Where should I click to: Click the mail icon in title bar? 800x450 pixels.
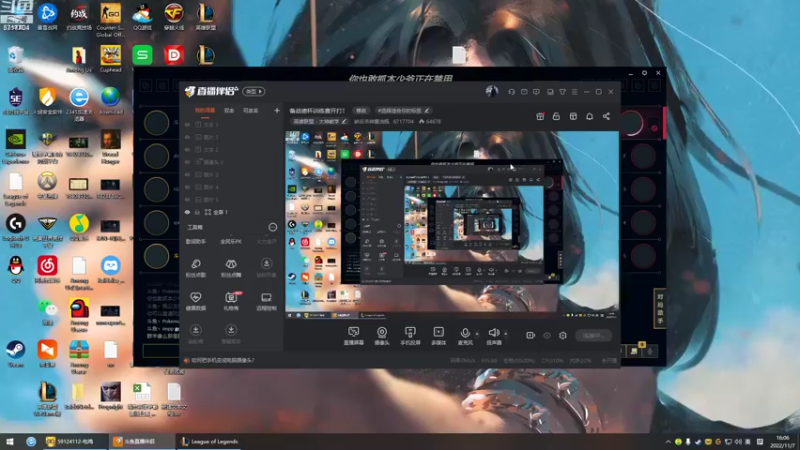click(x=524, y=92)
